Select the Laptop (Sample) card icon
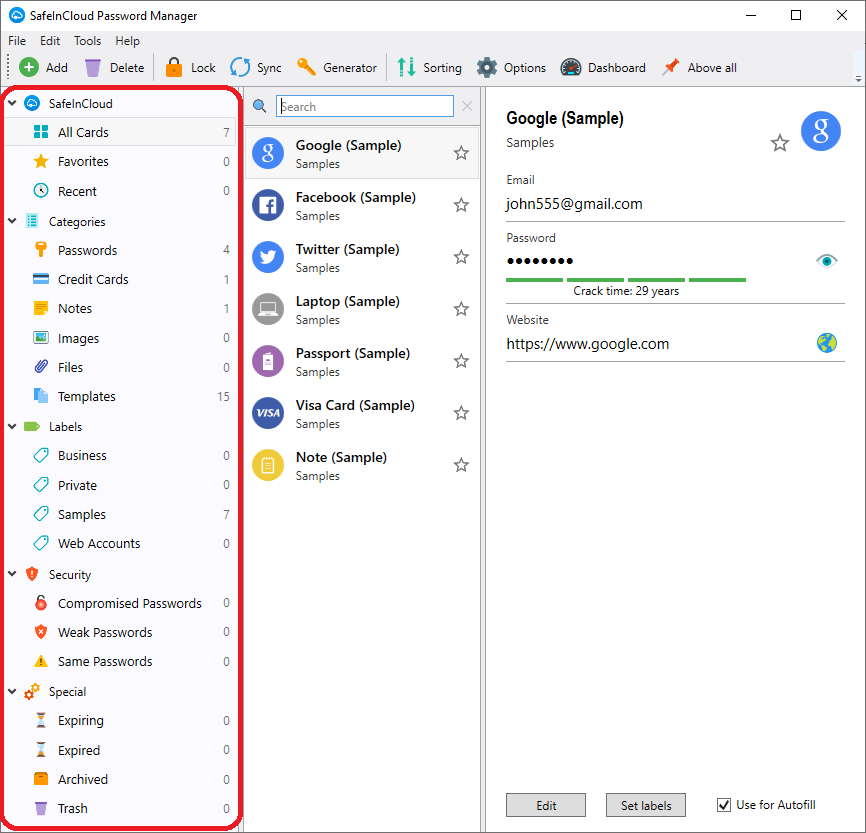 (268, 309)
